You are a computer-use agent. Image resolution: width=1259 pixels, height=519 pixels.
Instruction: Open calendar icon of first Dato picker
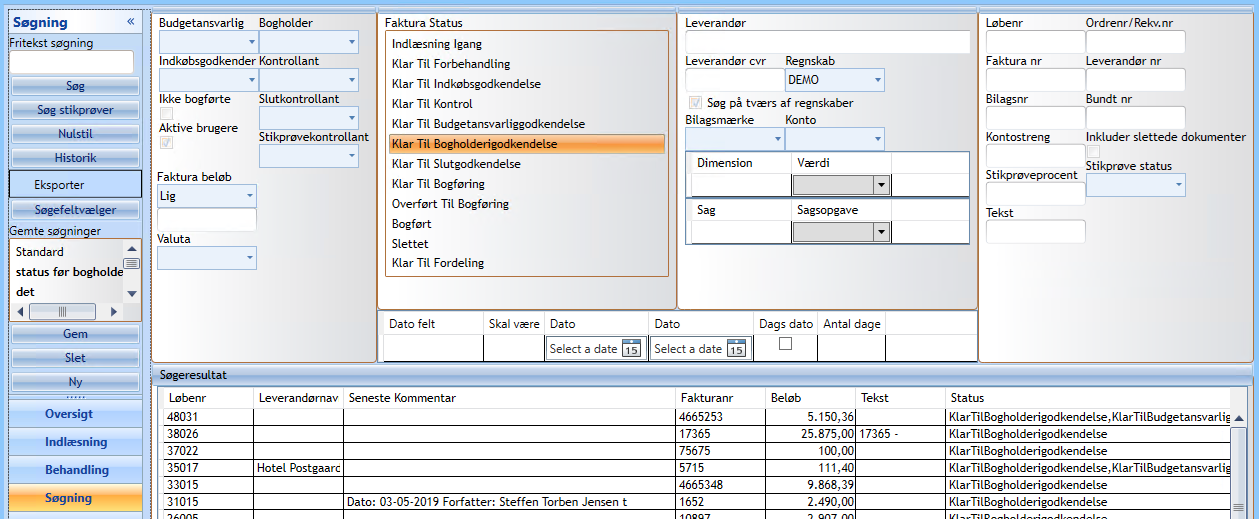point(631,348)
